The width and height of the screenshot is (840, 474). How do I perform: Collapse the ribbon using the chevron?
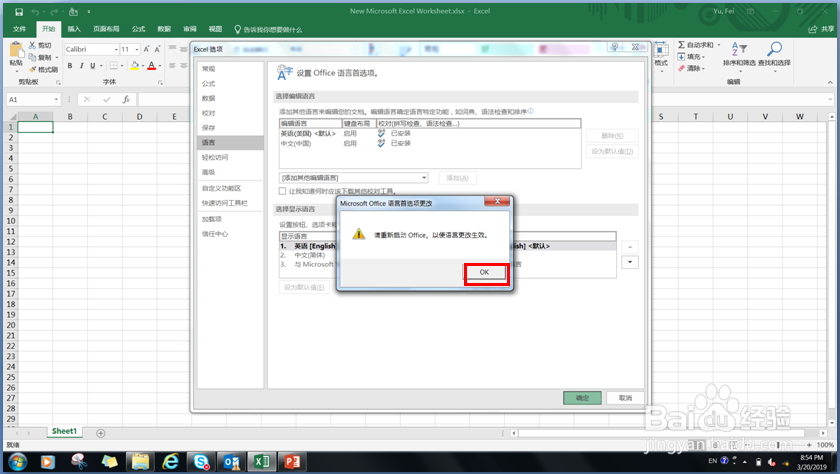point(830,82)
